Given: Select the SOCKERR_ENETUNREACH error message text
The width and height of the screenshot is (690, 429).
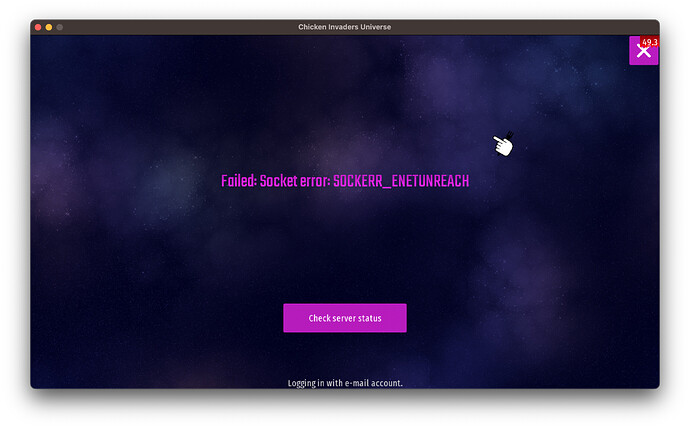Looking at the screenshot, I should click(x=401, y=181).
